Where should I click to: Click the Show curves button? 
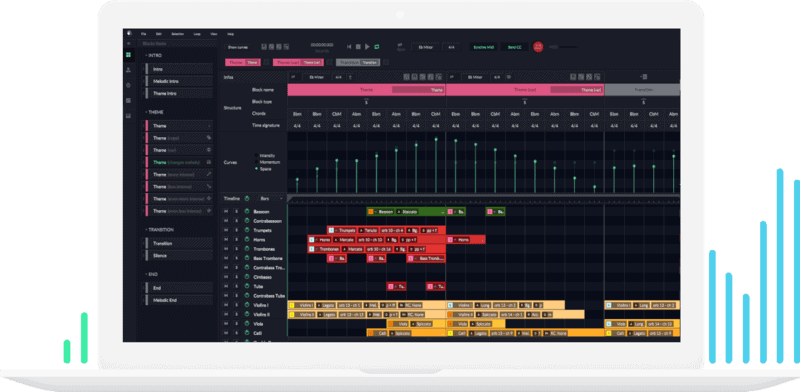(238, 47)
